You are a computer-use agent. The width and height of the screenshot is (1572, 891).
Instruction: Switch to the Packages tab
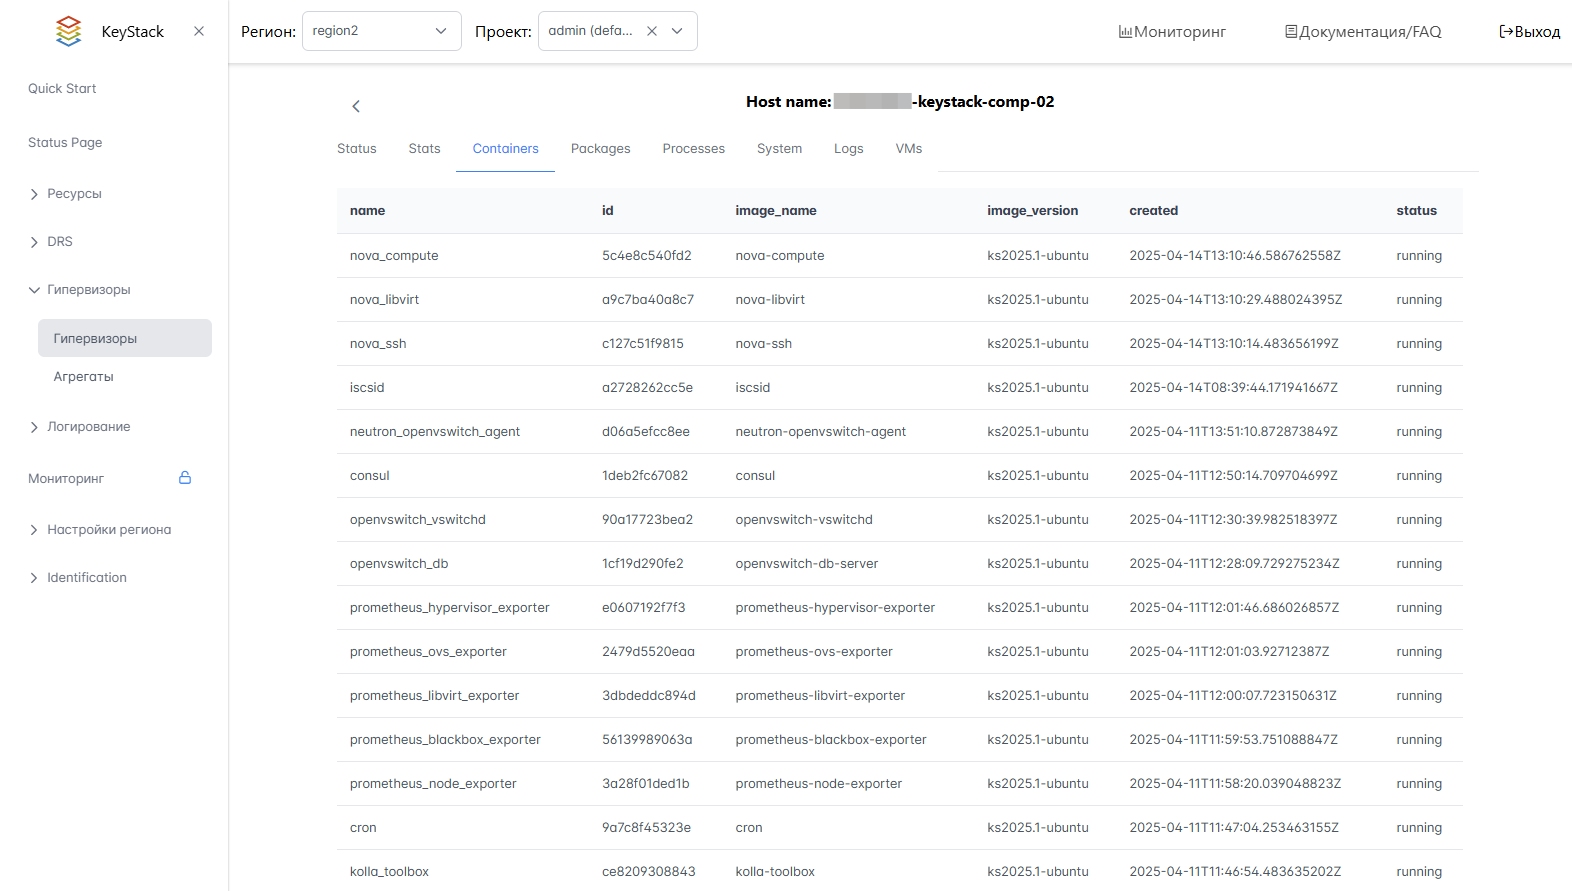point(600,149)
